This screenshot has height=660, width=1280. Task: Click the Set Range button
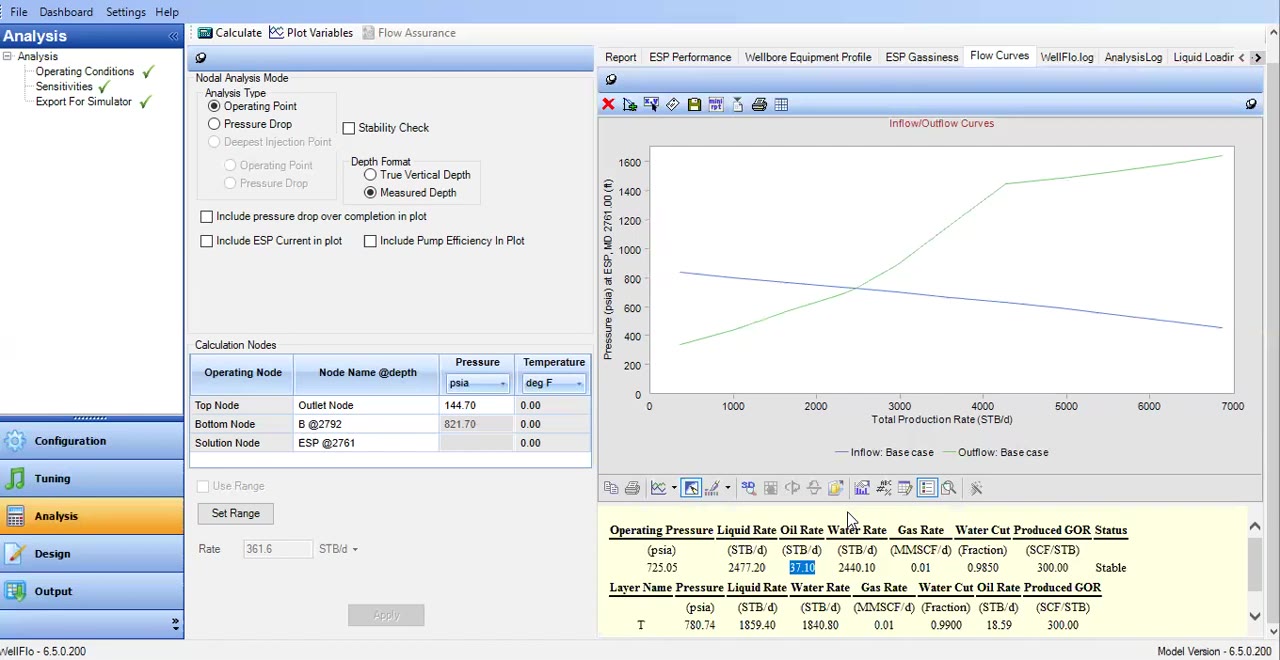coord(235,513)
